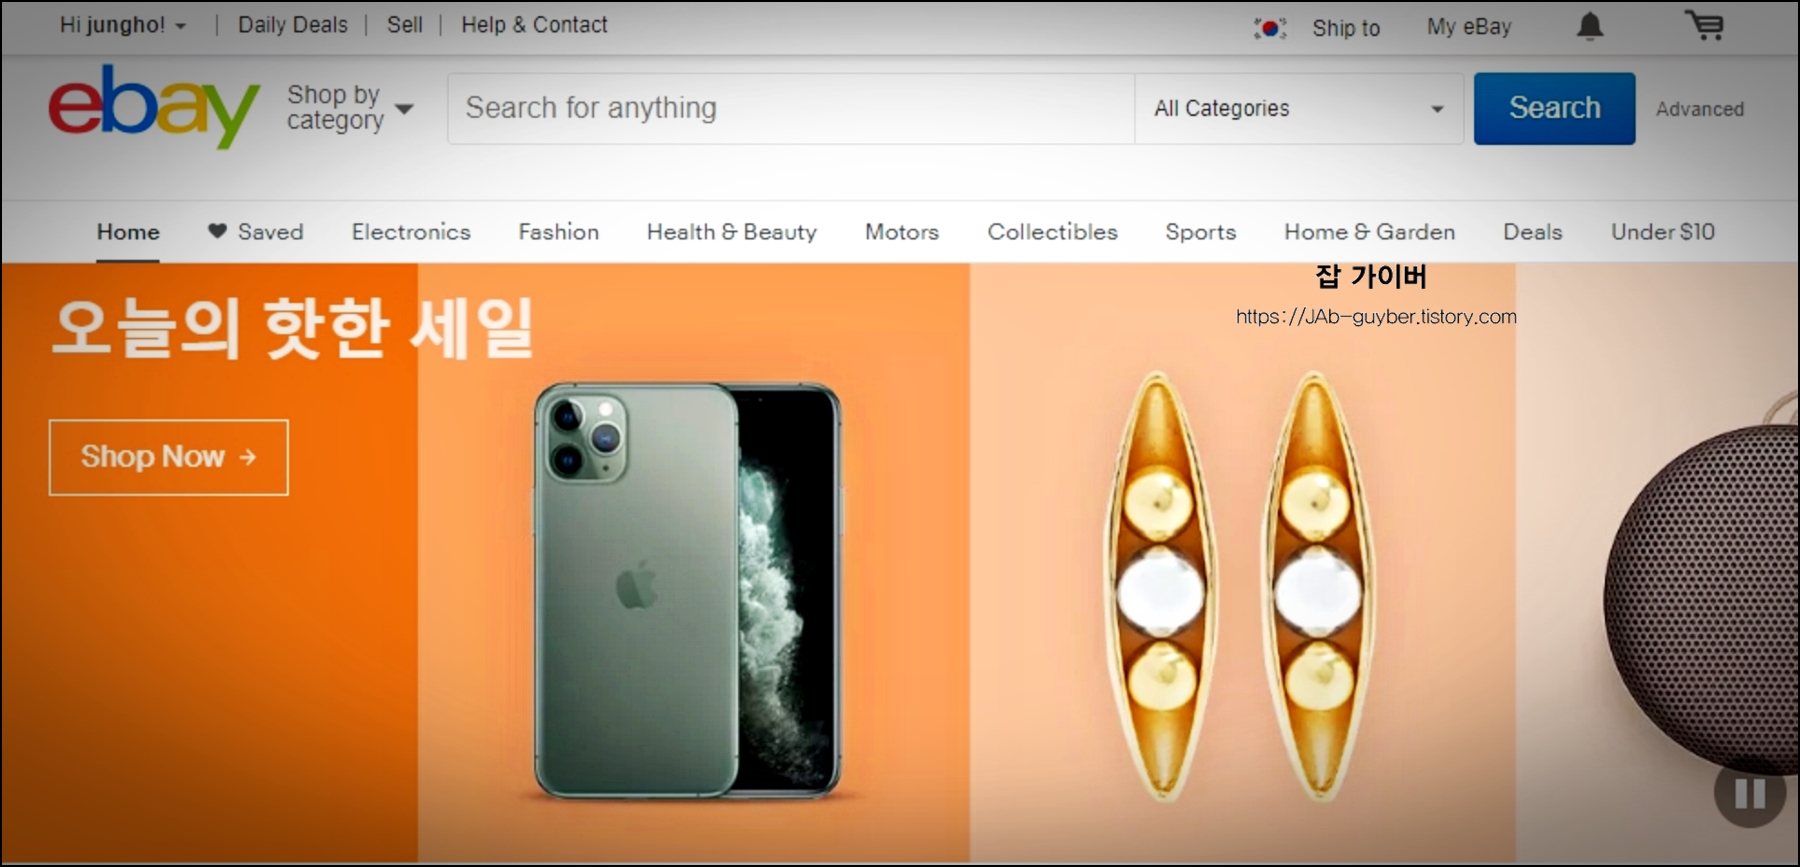Expand Shop by category menu

[x=349, y=107]
